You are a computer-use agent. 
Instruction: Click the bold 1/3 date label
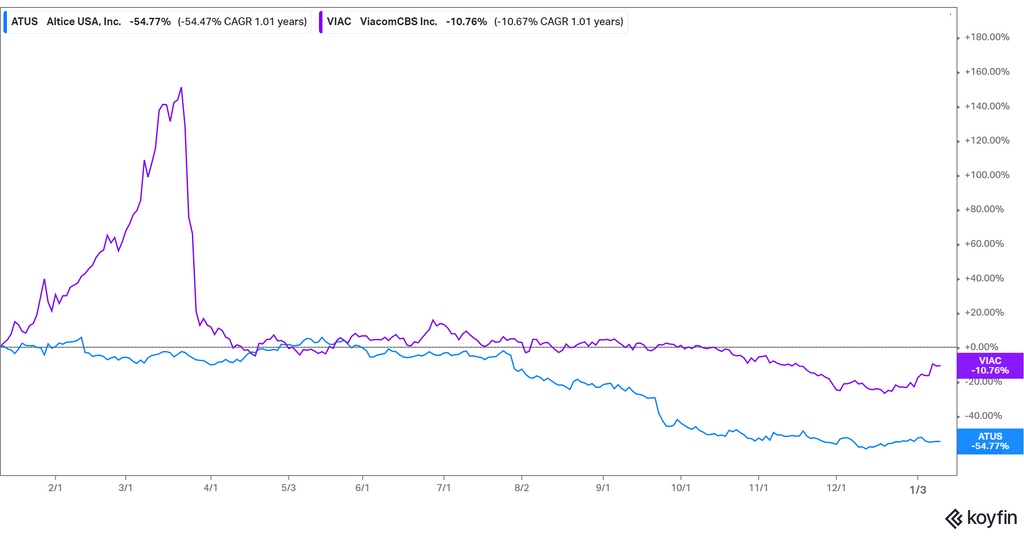[x=917, y=489]
